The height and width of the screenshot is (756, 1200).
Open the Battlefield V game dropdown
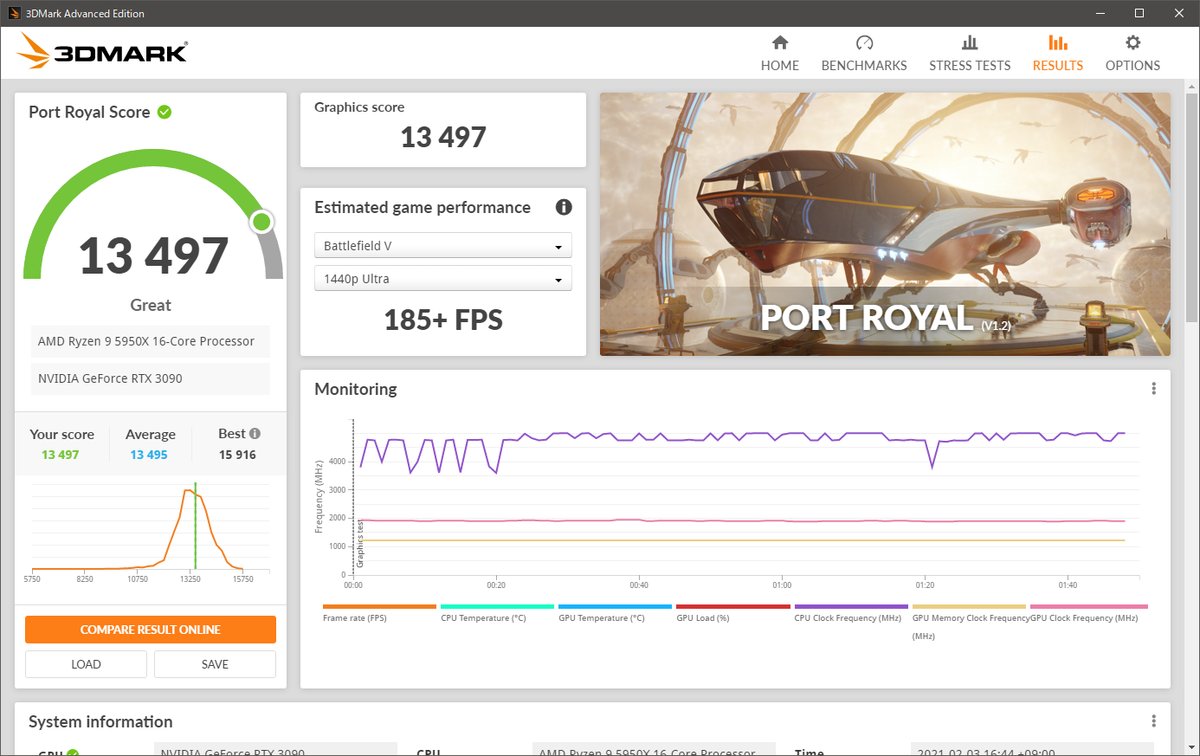(443, 245)
